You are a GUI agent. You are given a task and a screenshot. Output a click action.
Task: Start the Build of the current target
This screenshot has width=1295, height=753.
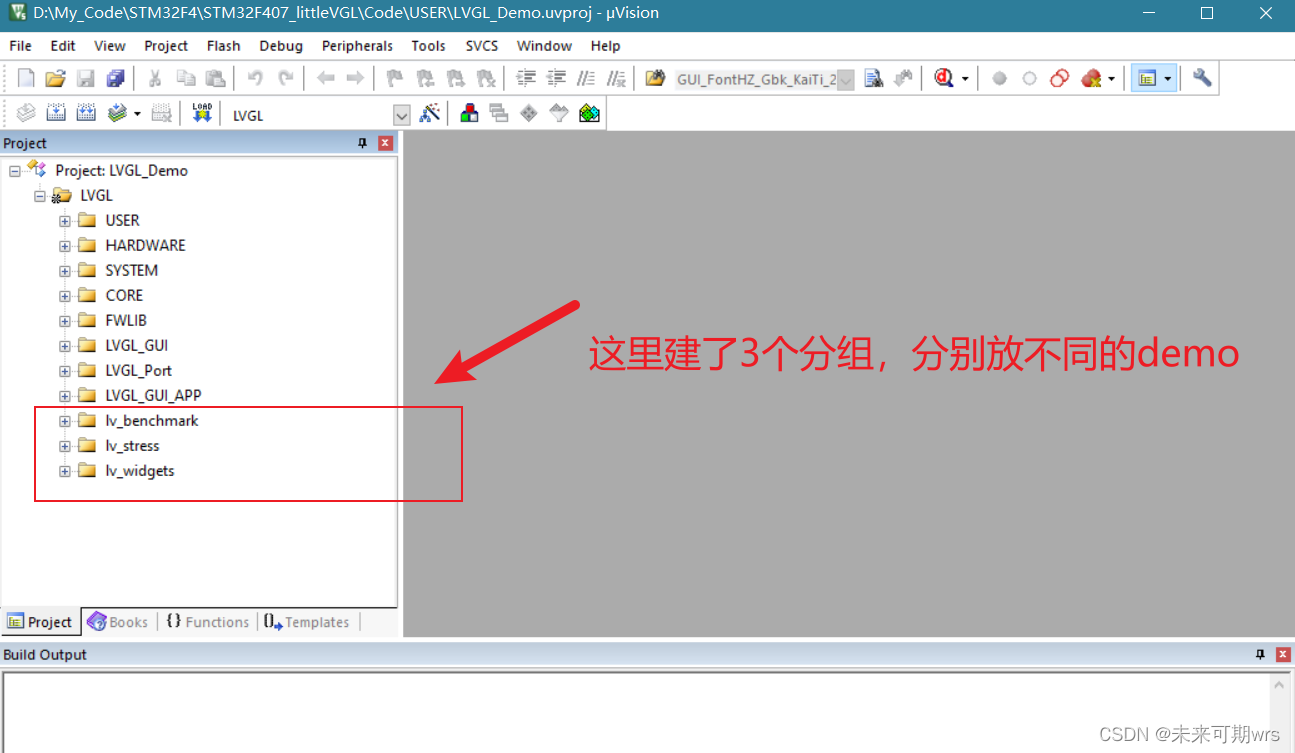coord(57,112)
